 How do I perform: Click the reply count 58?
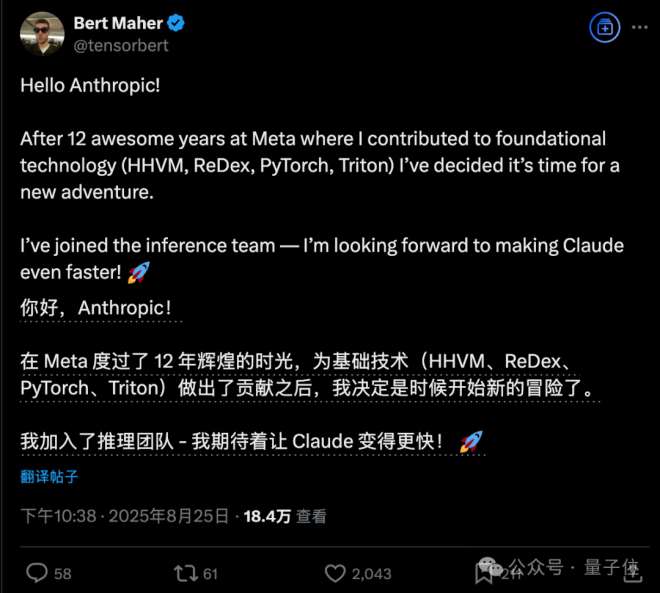(62, 573)
